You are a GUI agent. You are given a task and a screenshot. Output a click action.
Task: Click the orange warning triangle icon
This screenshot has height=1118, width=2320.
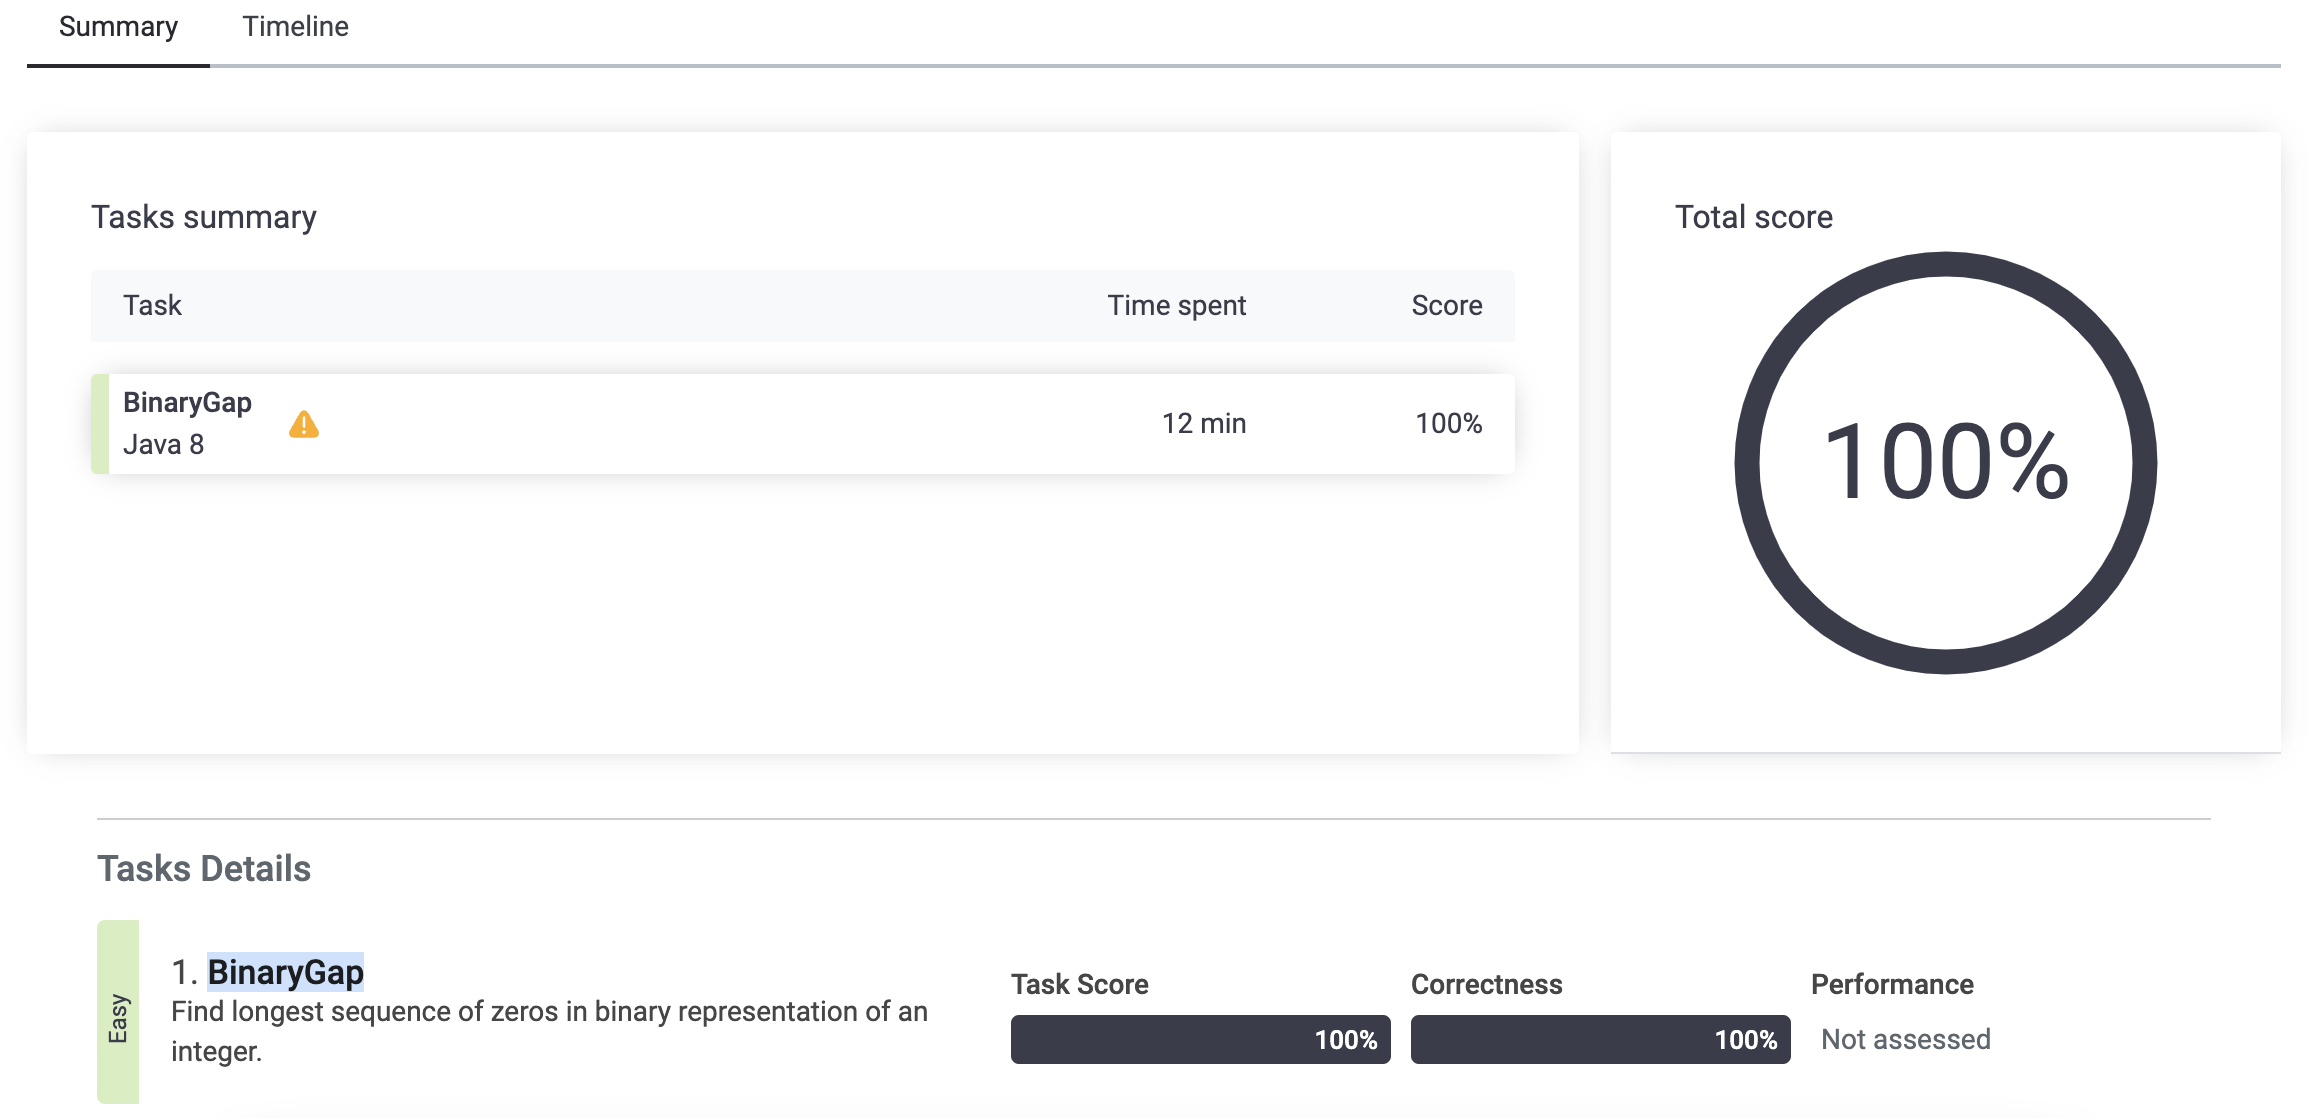tap(304, 425)
